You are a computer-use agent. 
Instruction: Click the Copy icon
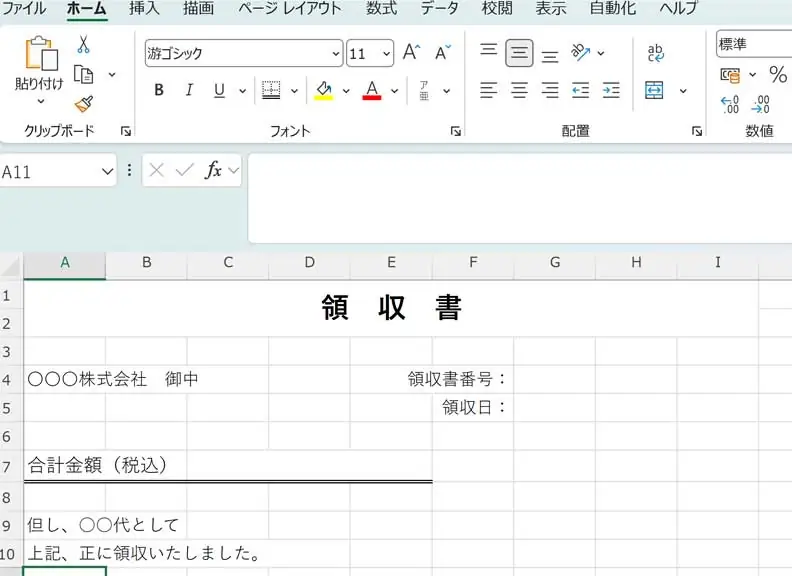(83, 75)
